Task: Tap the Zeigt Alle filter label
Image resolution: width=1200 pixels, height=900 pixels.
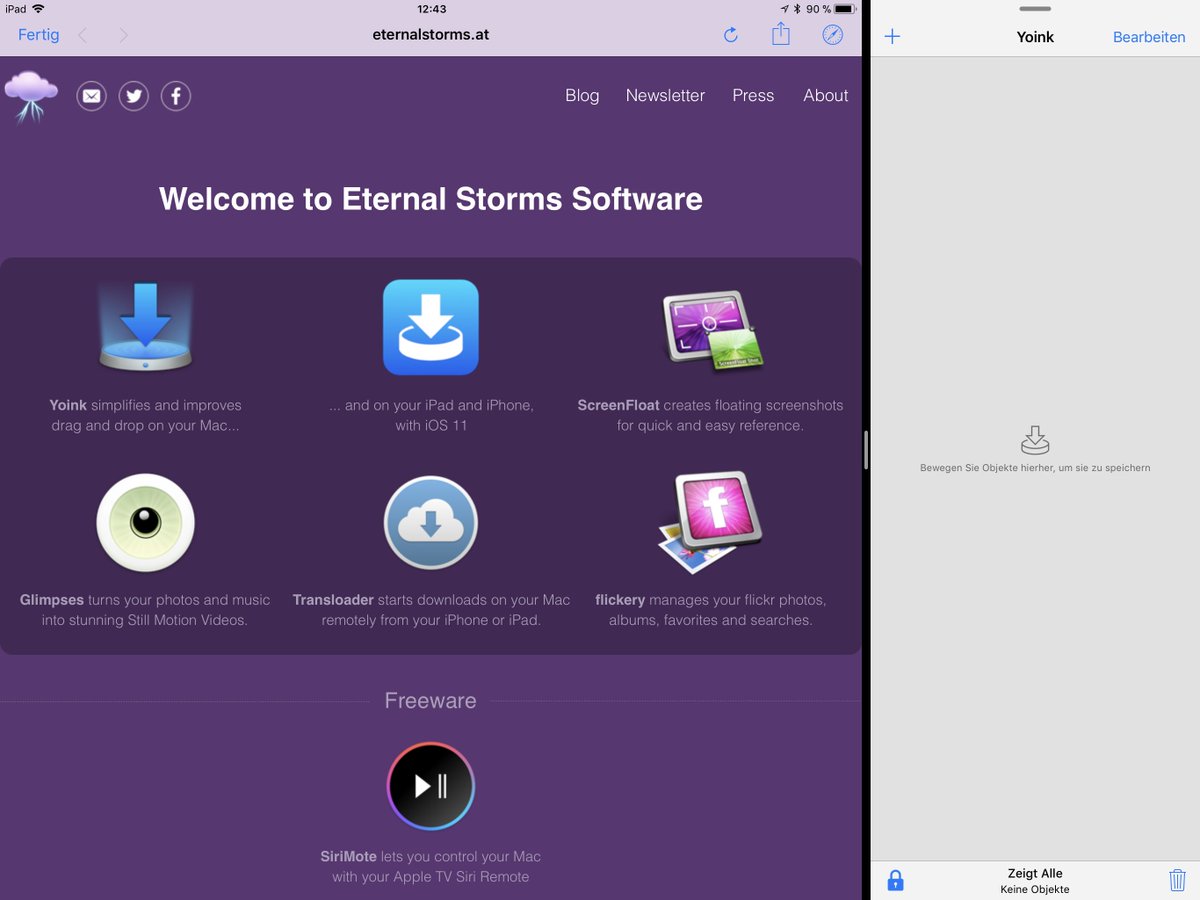Action: tap(1035, 873)
